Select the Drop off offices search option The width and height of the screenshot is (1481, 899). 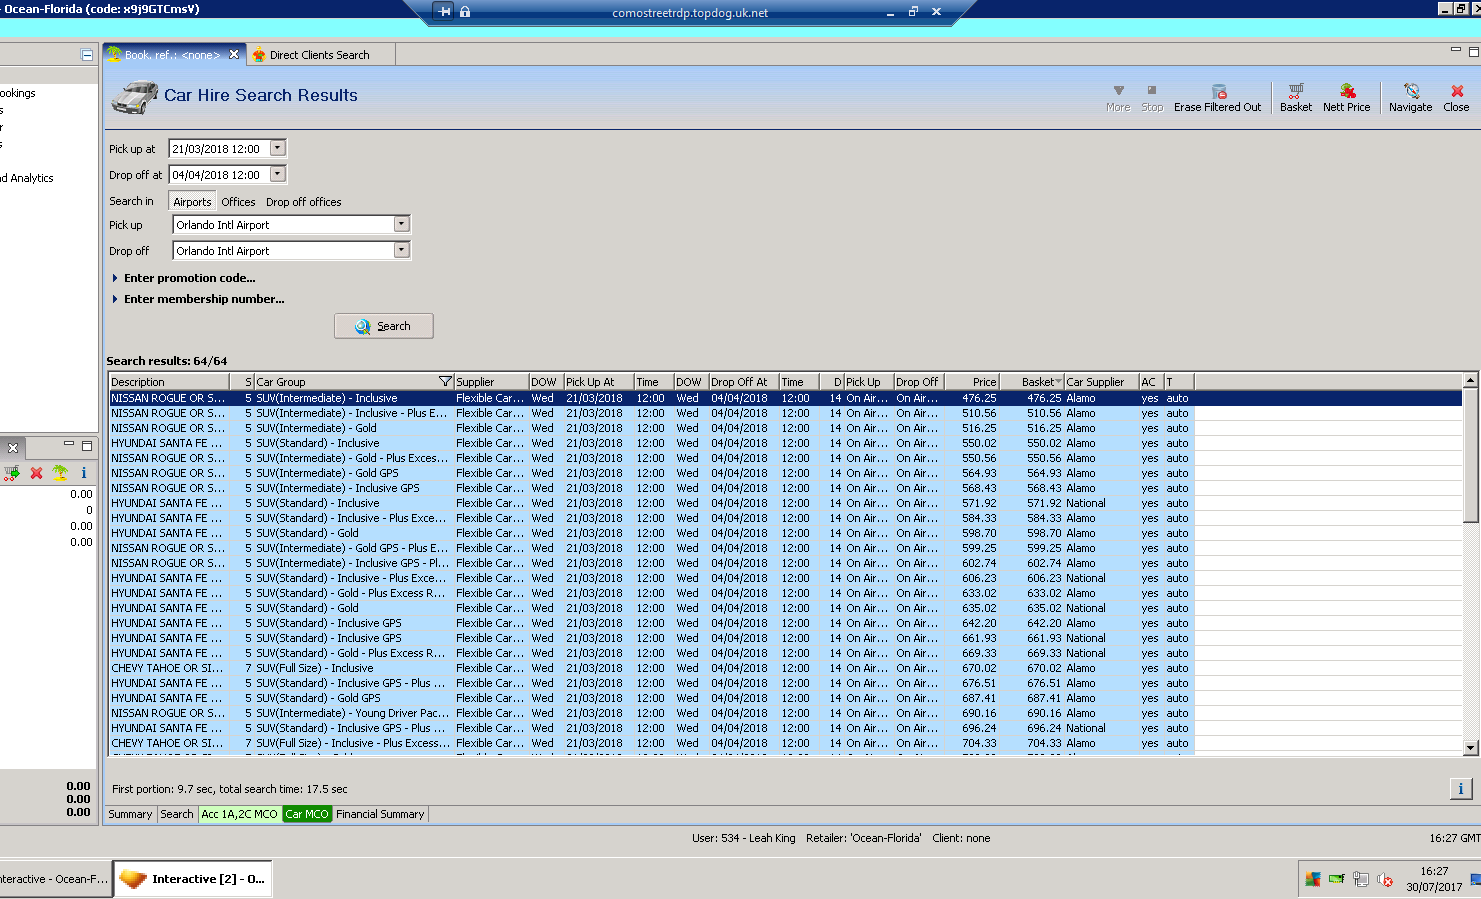pyautogui.click(x=304, y=202)
